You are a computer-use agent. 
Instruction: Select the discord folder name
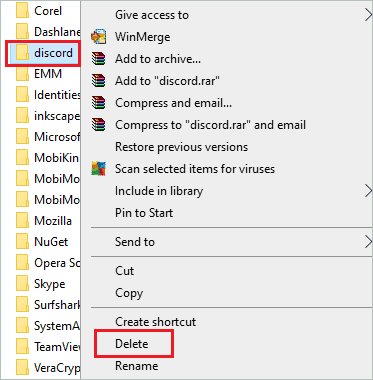tap(53, 53)
